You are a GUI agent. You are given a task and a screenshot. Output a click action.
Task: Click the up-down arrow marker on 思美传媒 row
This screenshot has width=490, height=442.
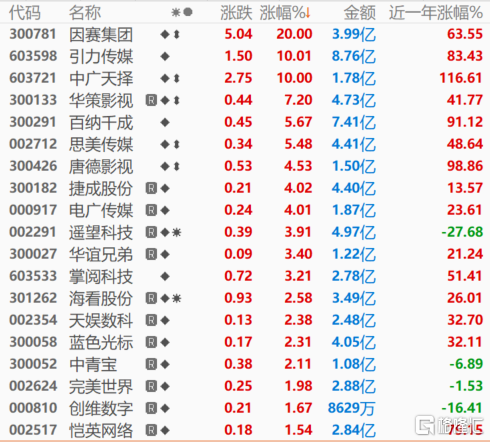[177, 144]
